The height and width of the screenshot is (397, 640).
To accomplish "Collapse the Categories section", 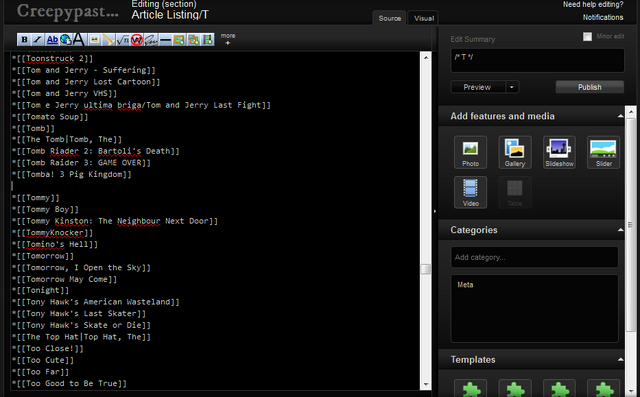I will pyautogui.click(x=620, y=230).
